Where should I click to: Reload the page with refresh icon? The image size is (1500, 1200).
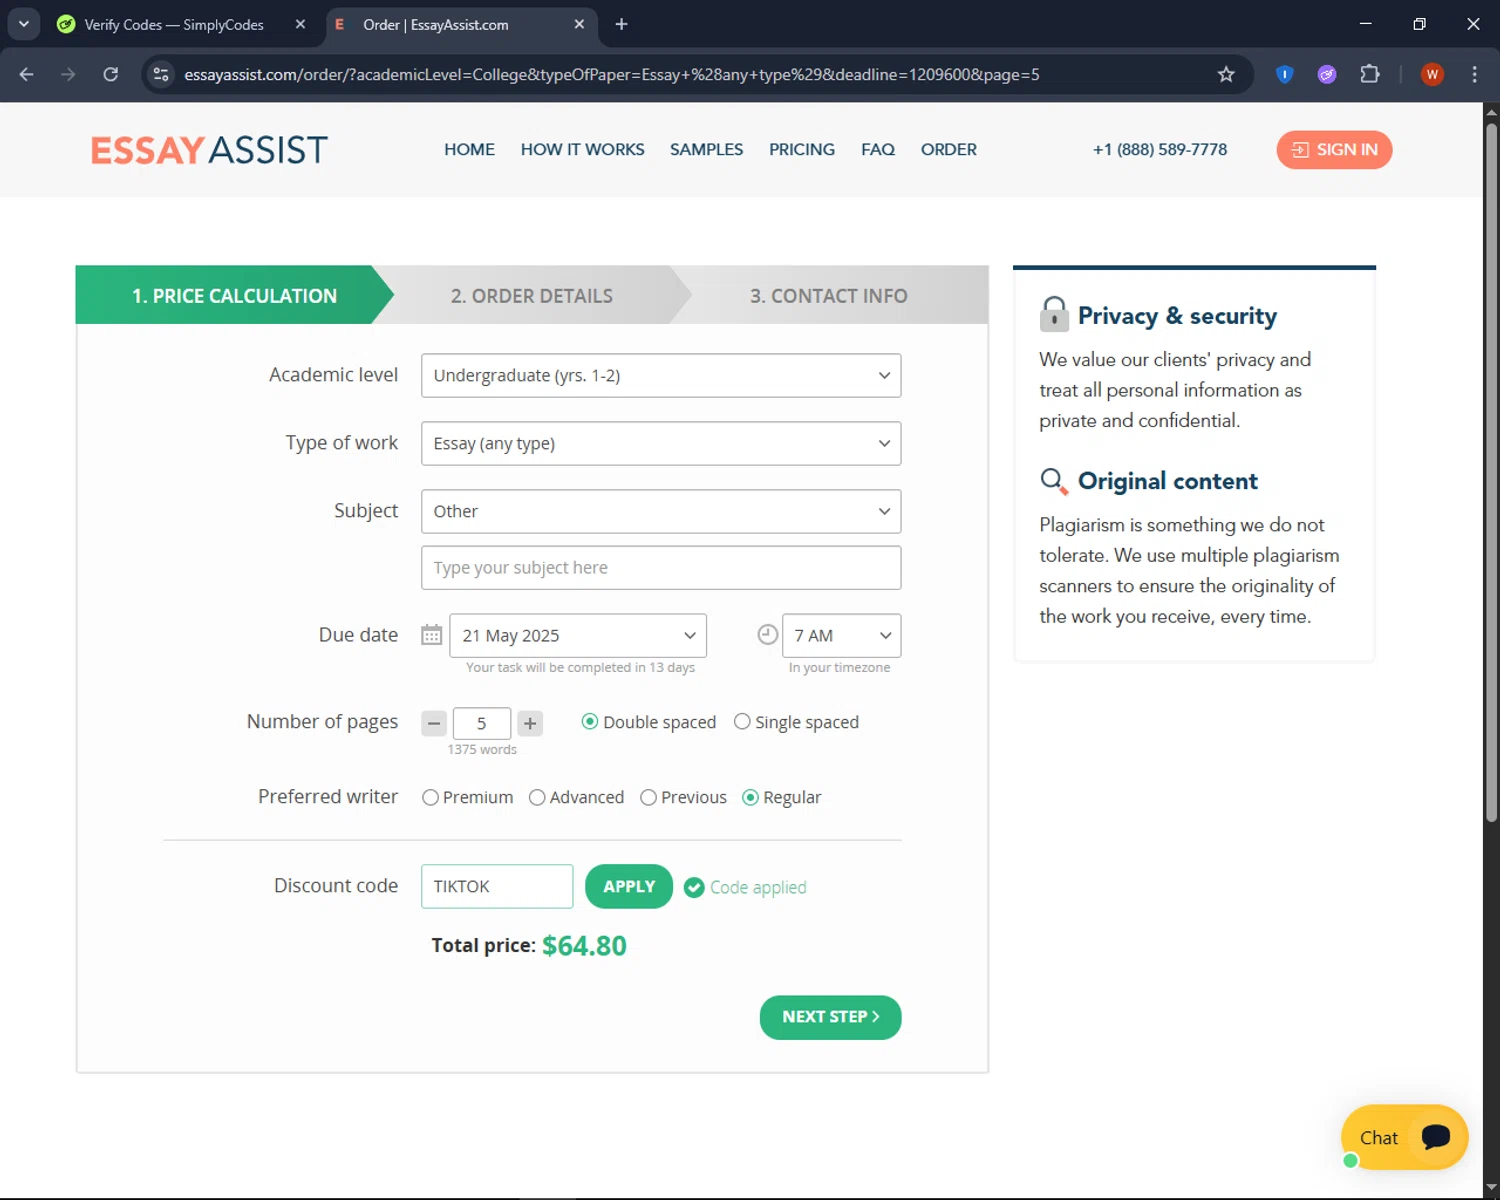111,74
